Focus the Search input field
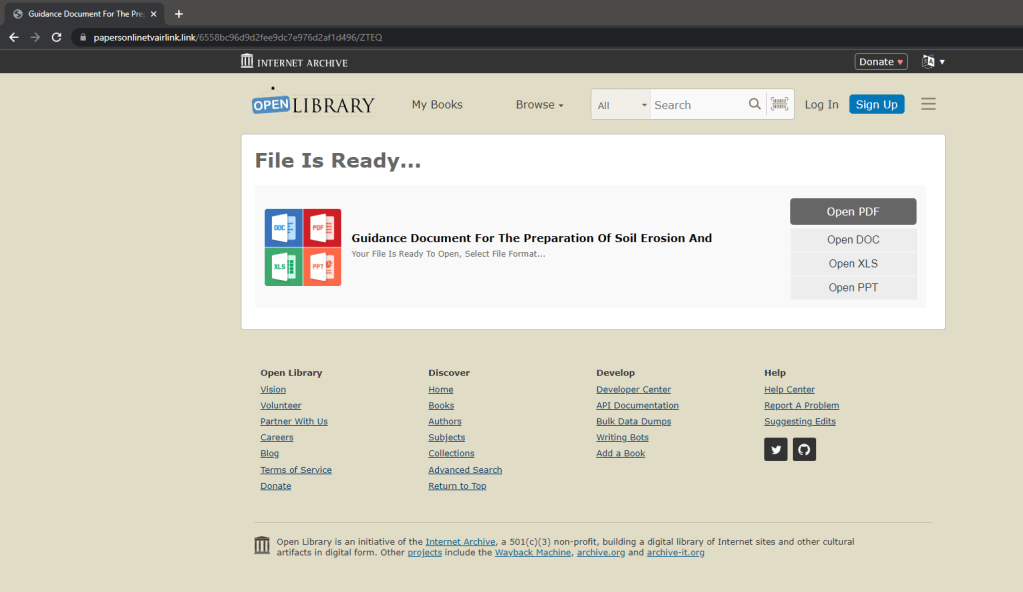This screenshot has width=1023, height=592. pos(698,105)
